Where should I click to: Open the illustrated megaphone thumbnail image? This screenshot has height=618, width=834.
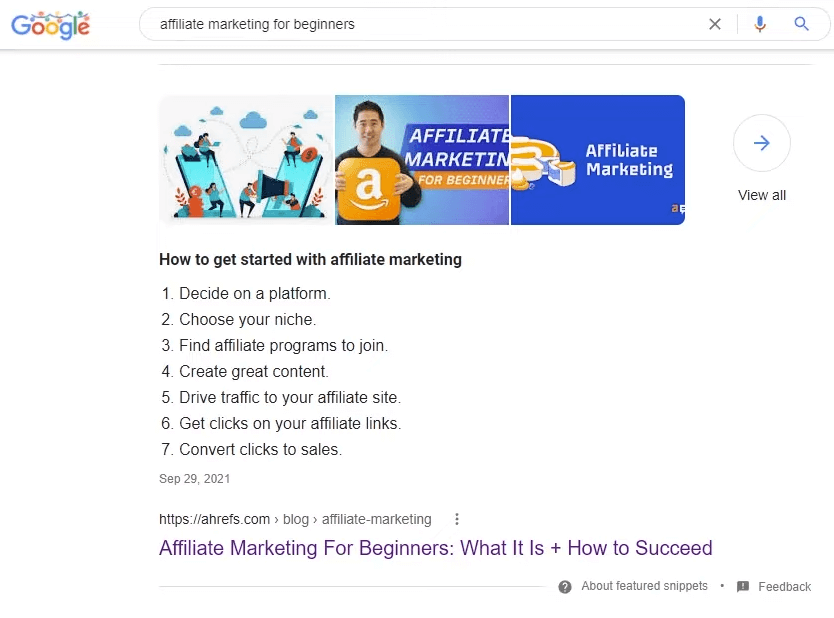[247, 160]
